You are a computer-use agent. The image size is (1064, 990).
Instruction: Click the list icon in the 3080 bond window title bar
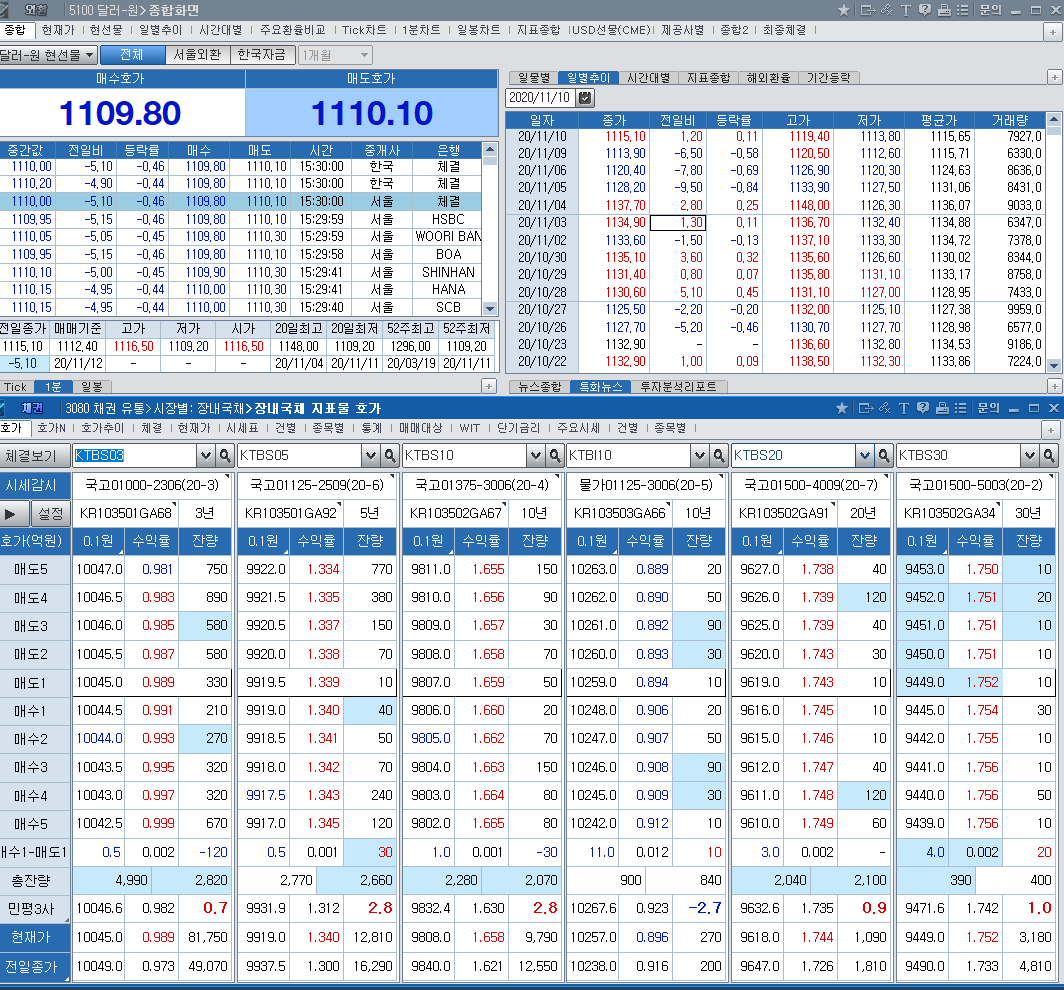coord(960,408)
